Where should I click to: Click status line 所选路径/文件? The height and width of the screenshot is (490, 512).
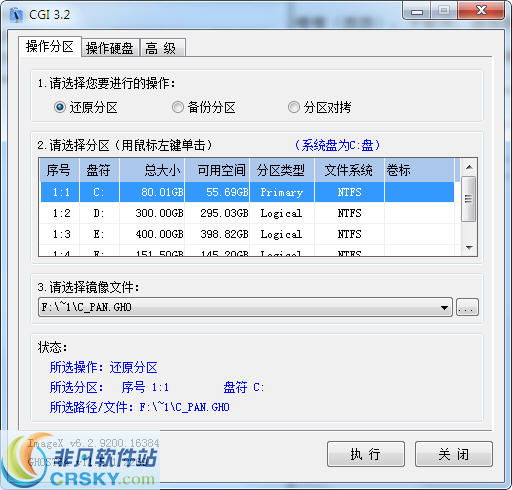tap(140, 407)
